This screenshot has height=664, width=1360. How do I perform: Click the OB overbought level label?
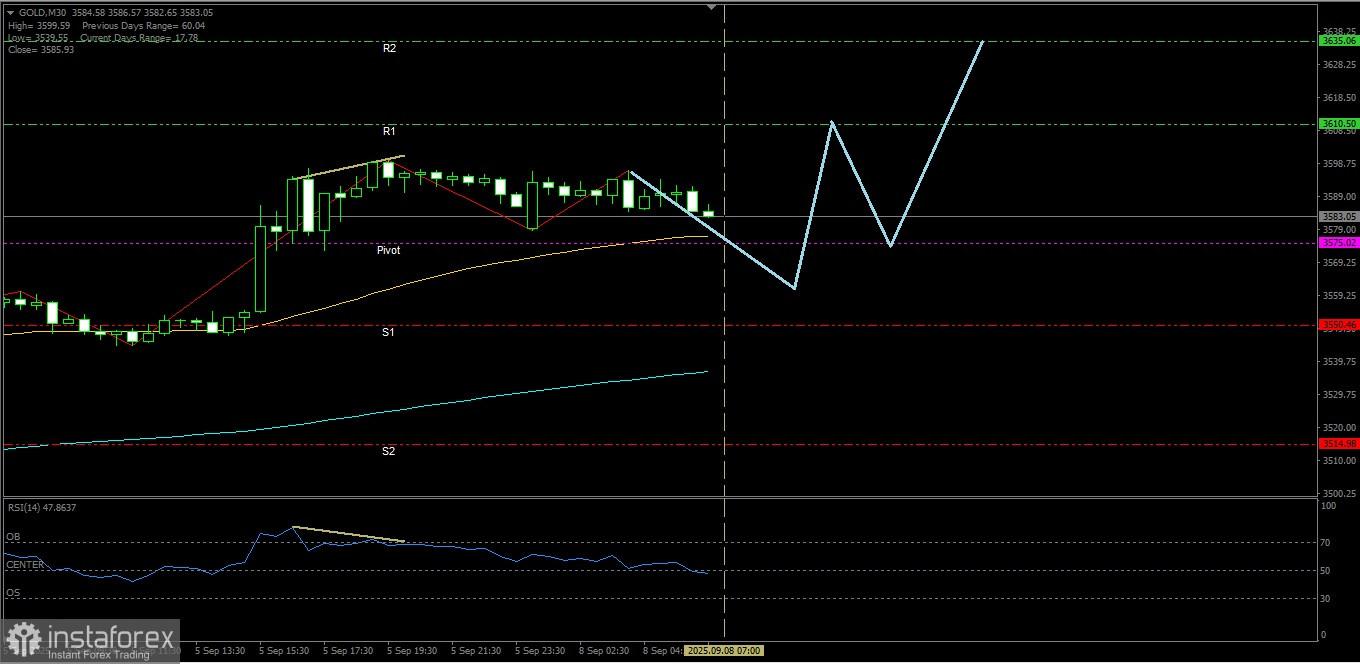tap(13, 537)
